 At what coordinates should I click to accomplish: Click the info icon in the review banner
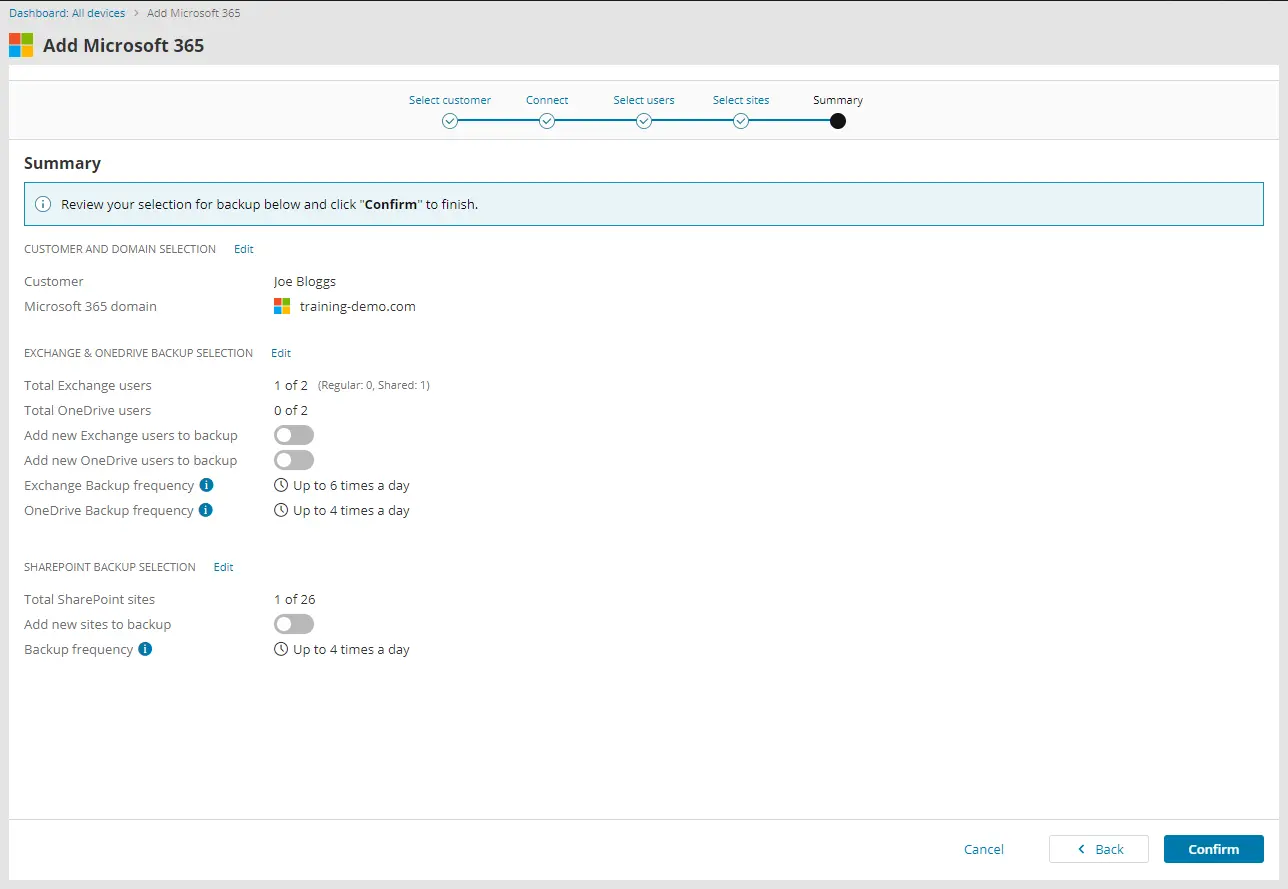click(x=43, y=204)
